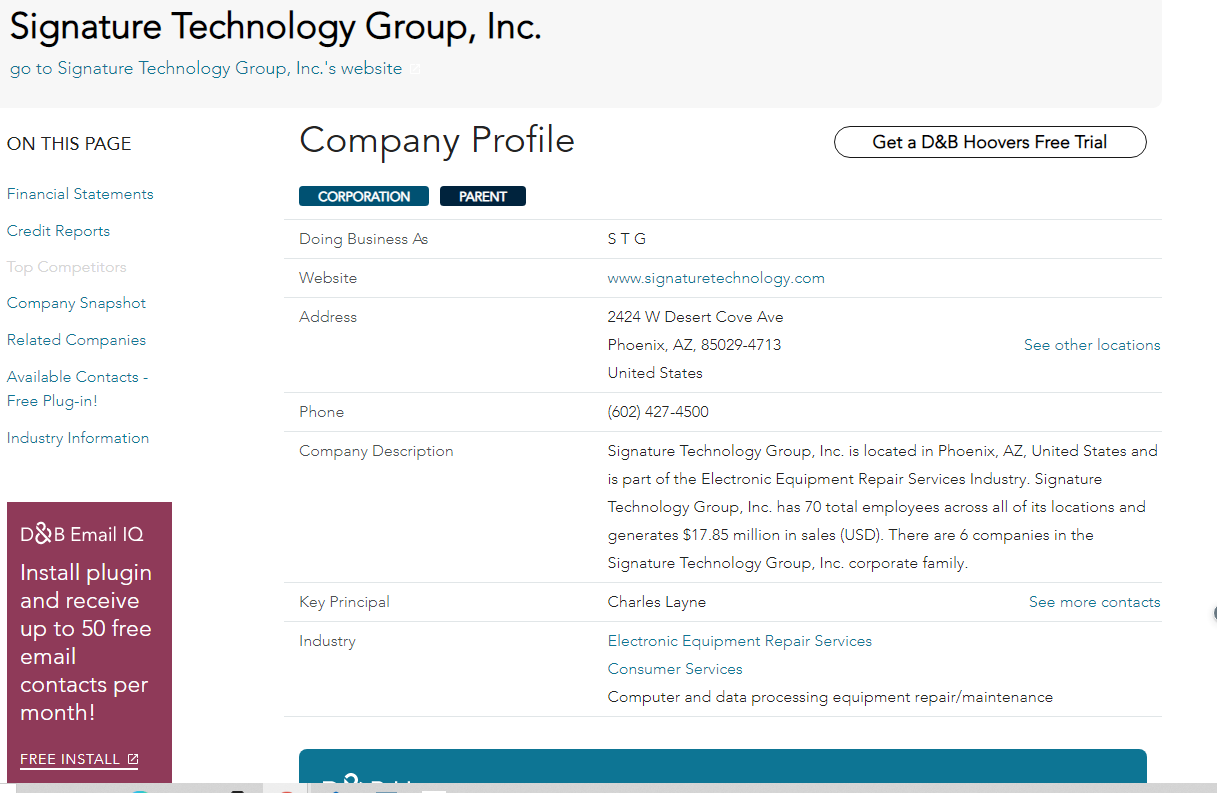
Task: Click FREE INSTALL in the Email IQ ad
Action: click(70, 759)
